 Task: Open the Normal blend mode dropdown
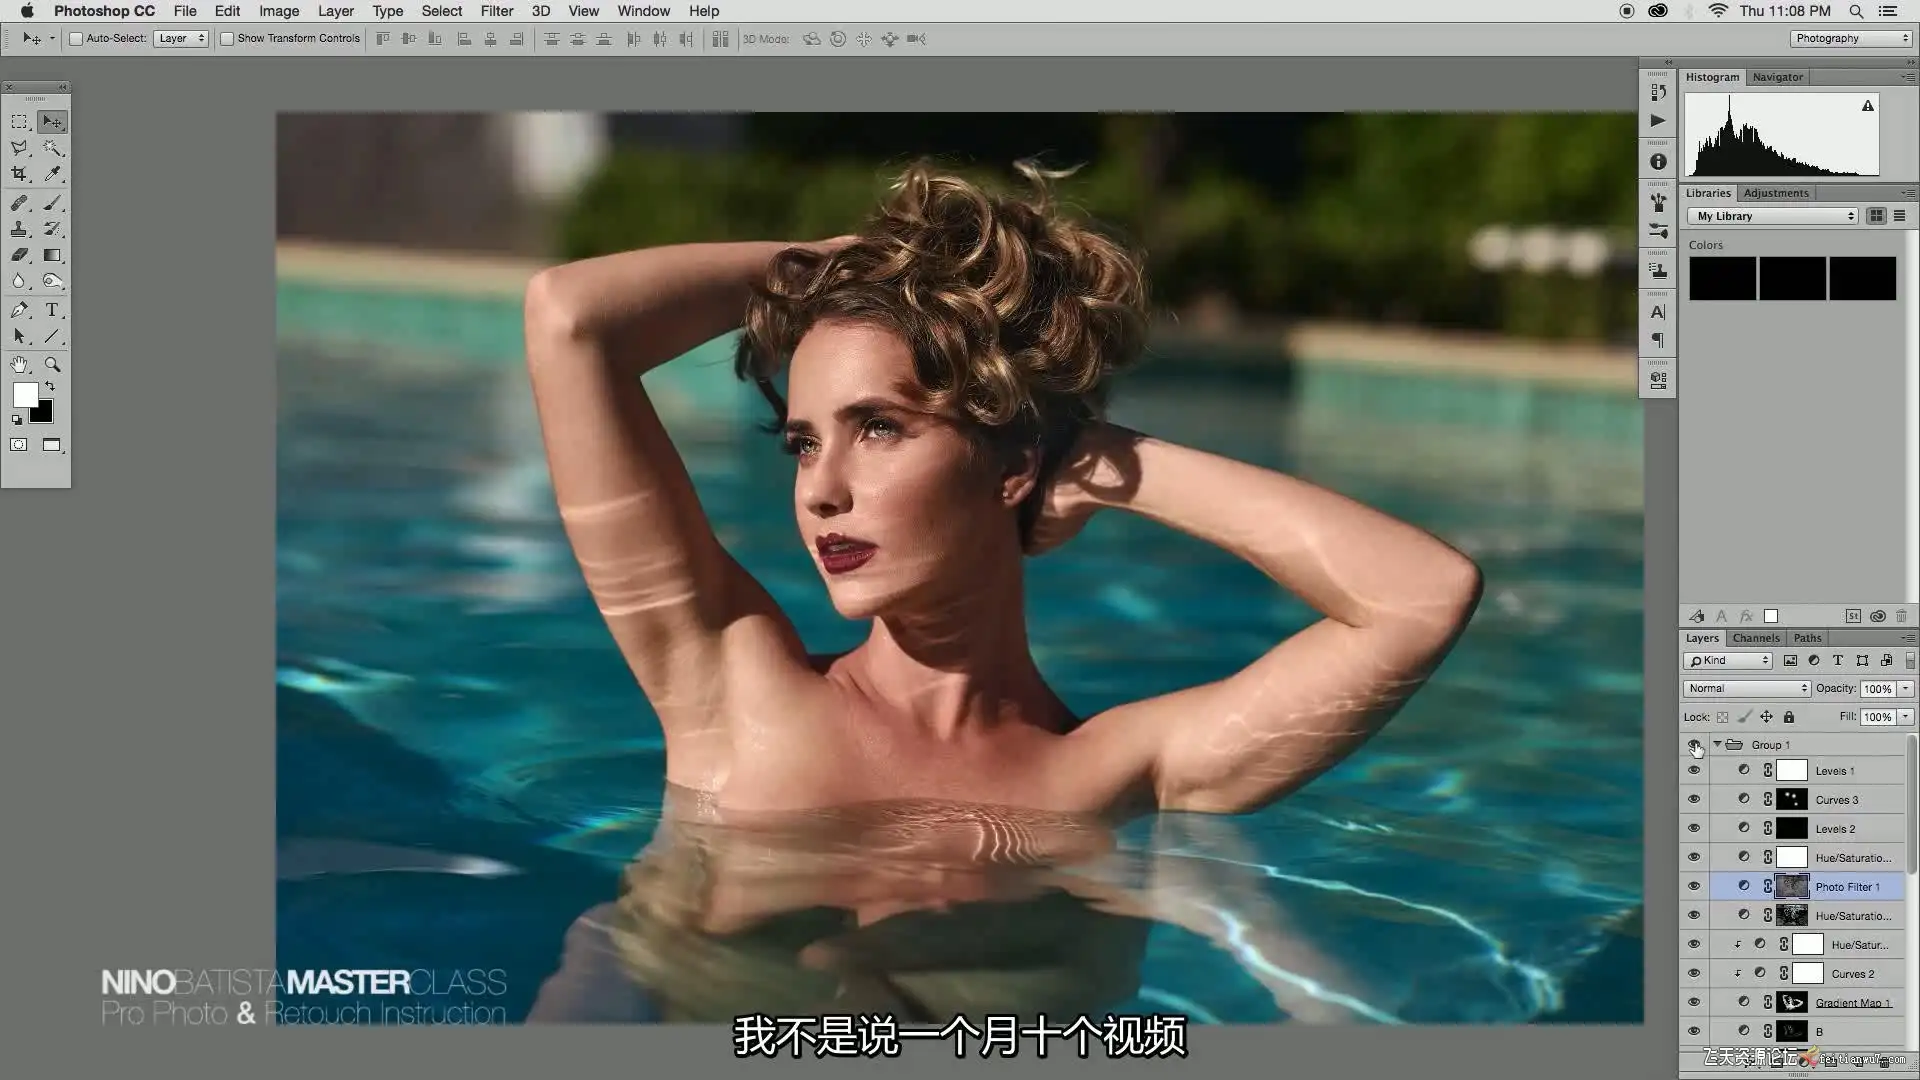tap(1747, 689)
